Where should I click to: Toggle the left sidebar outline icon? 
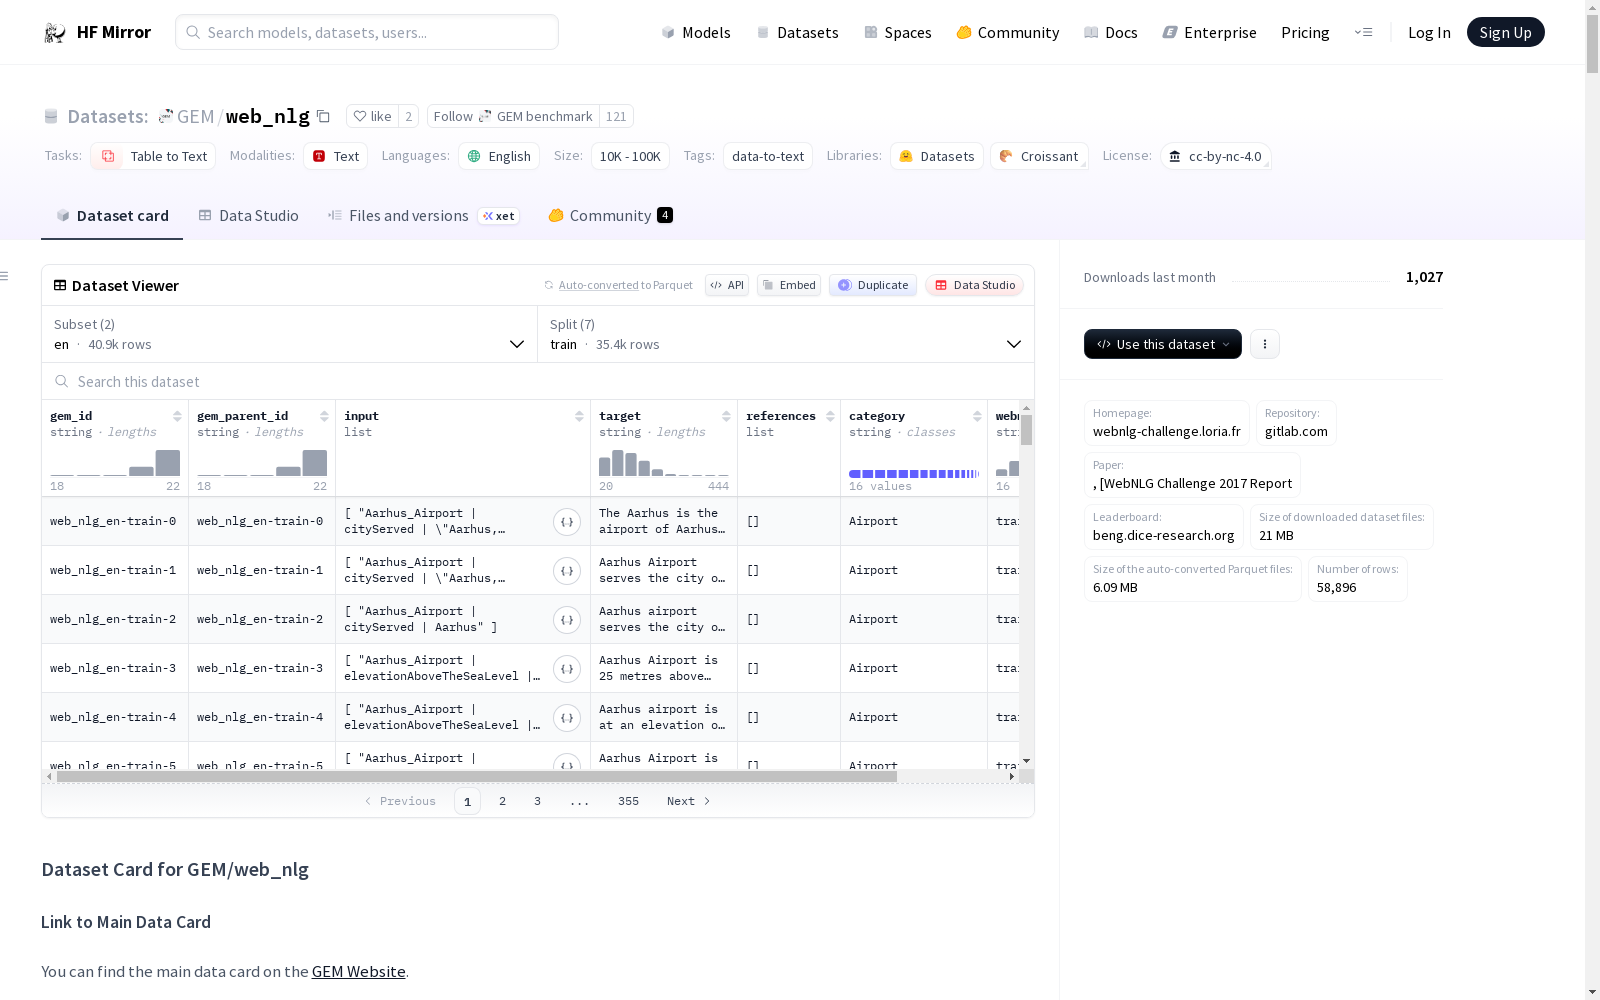(x=4, y=276)
